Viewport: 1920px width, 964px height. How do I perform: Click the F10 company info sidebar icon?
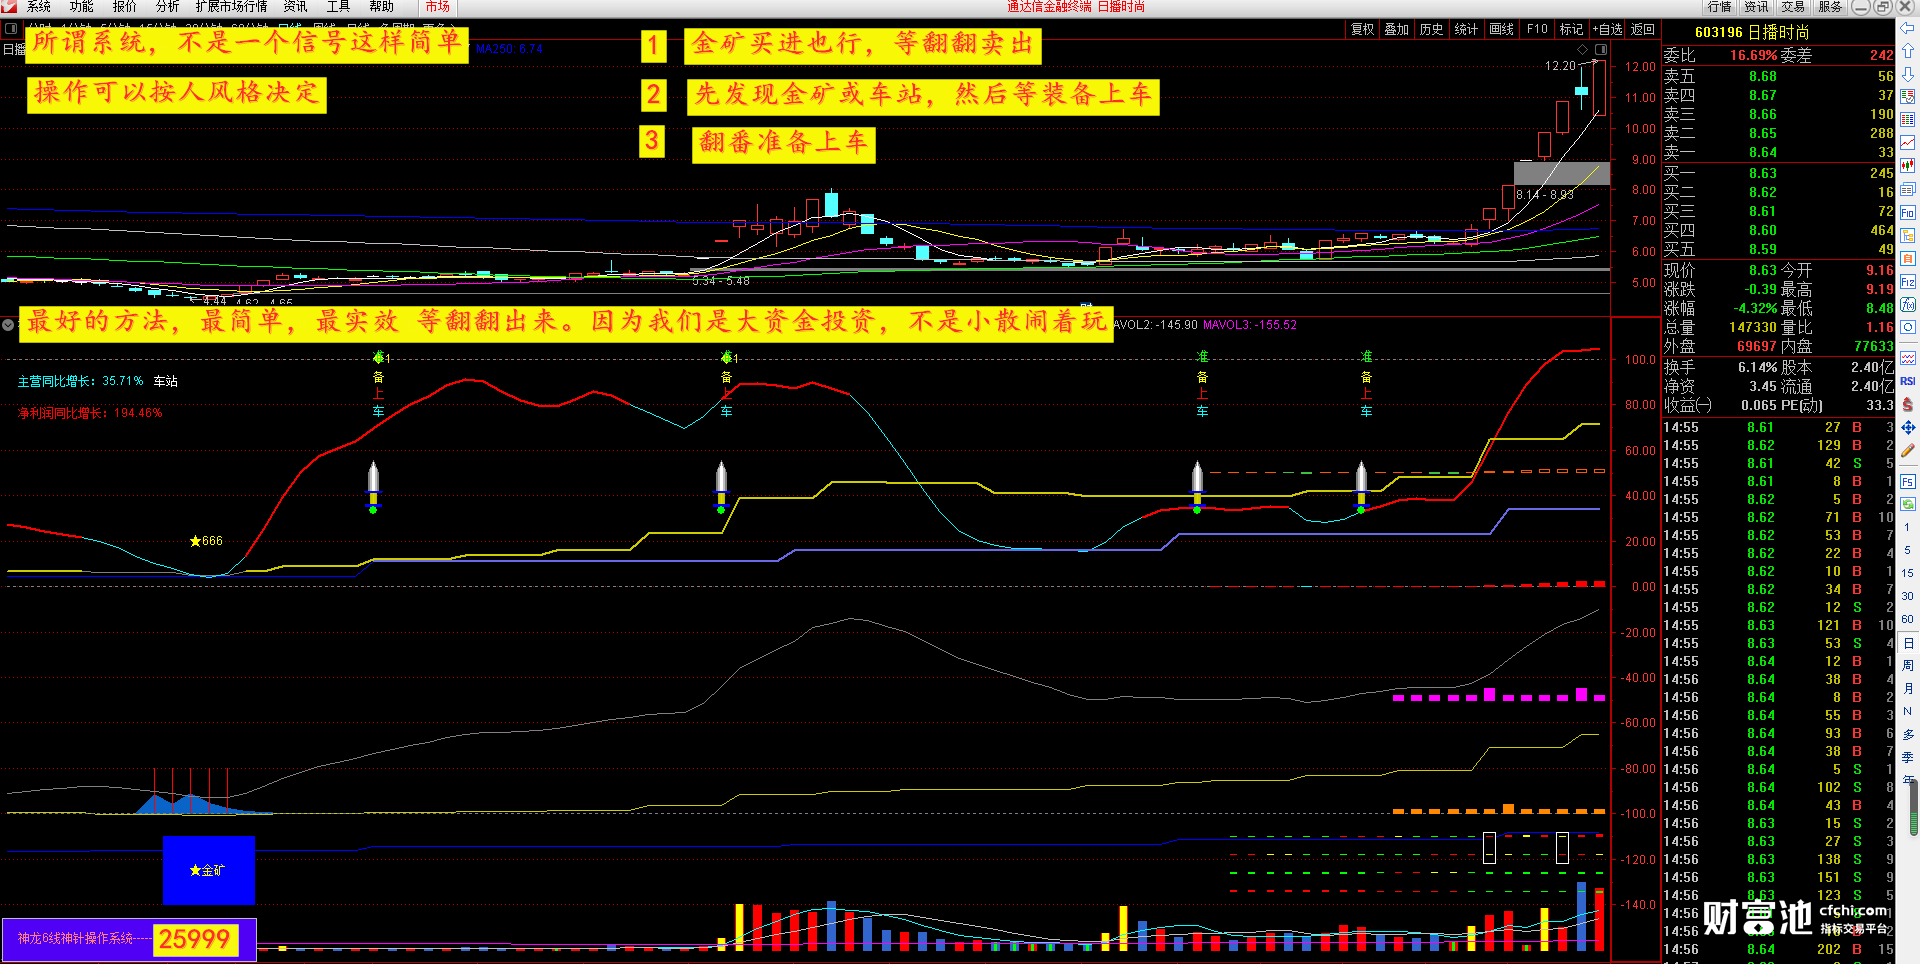(1908, 213)
